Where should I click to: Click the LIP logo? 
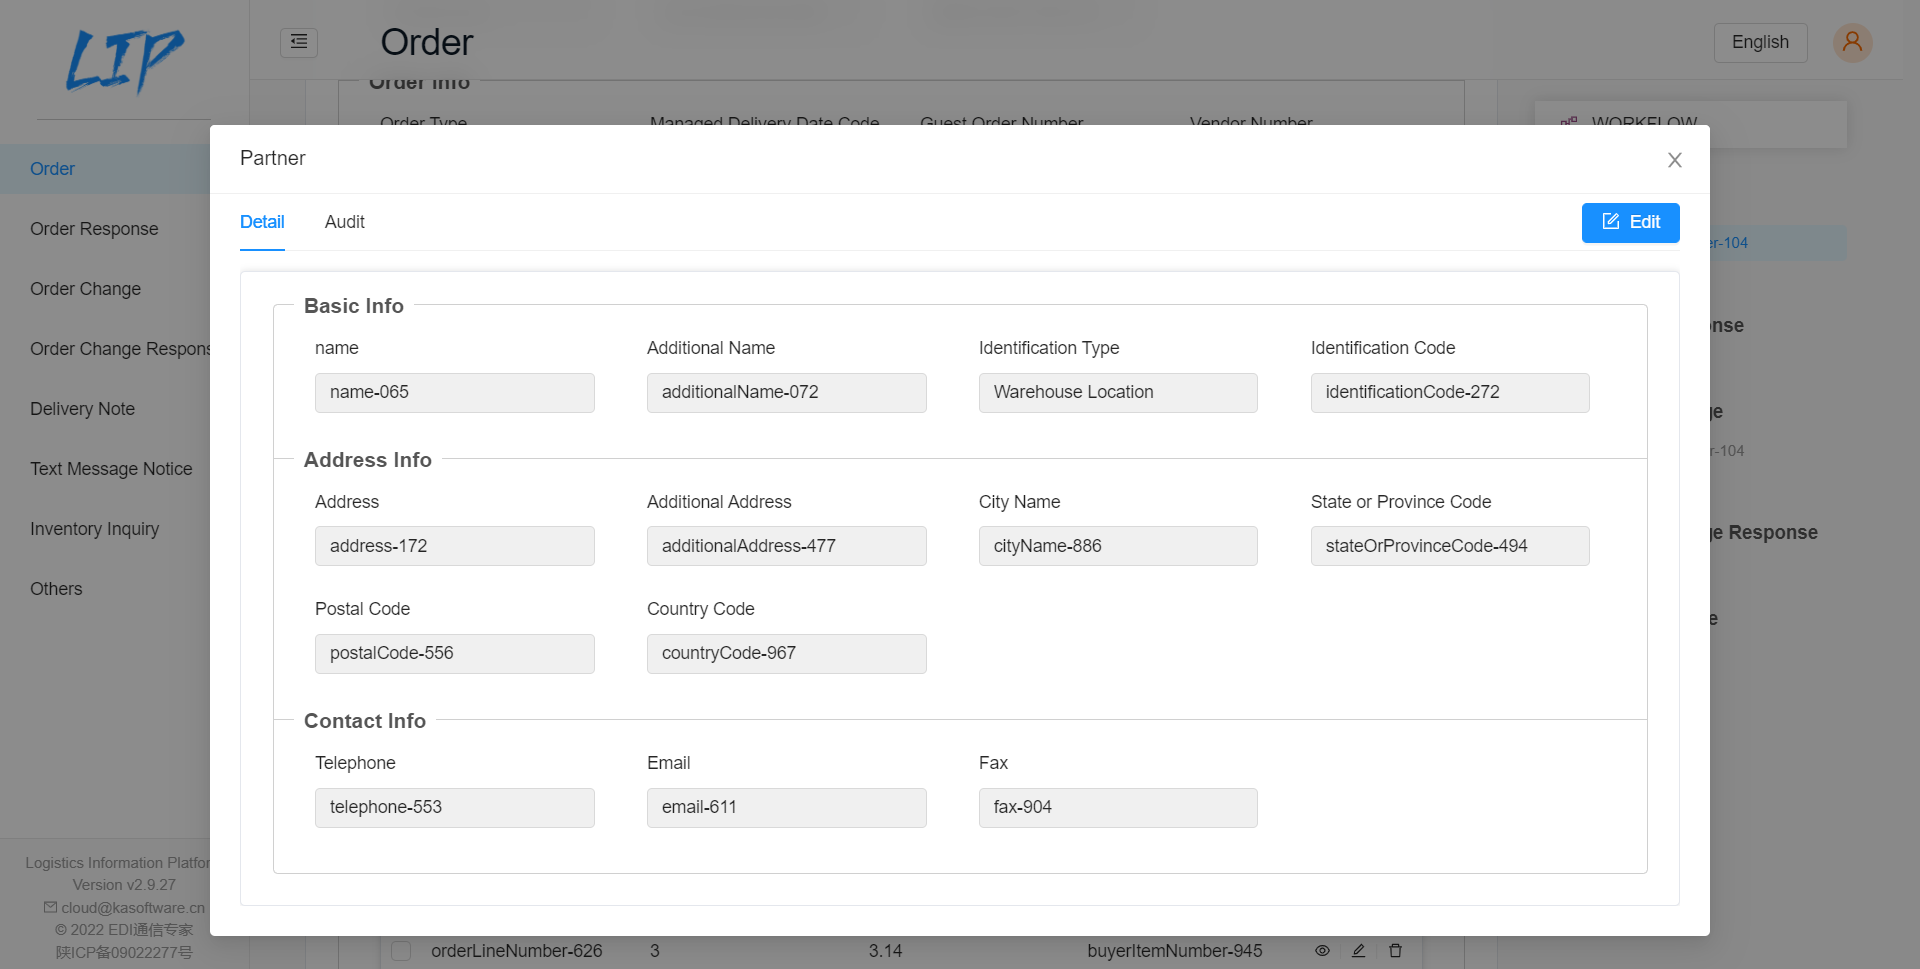[x=124, y=62]
